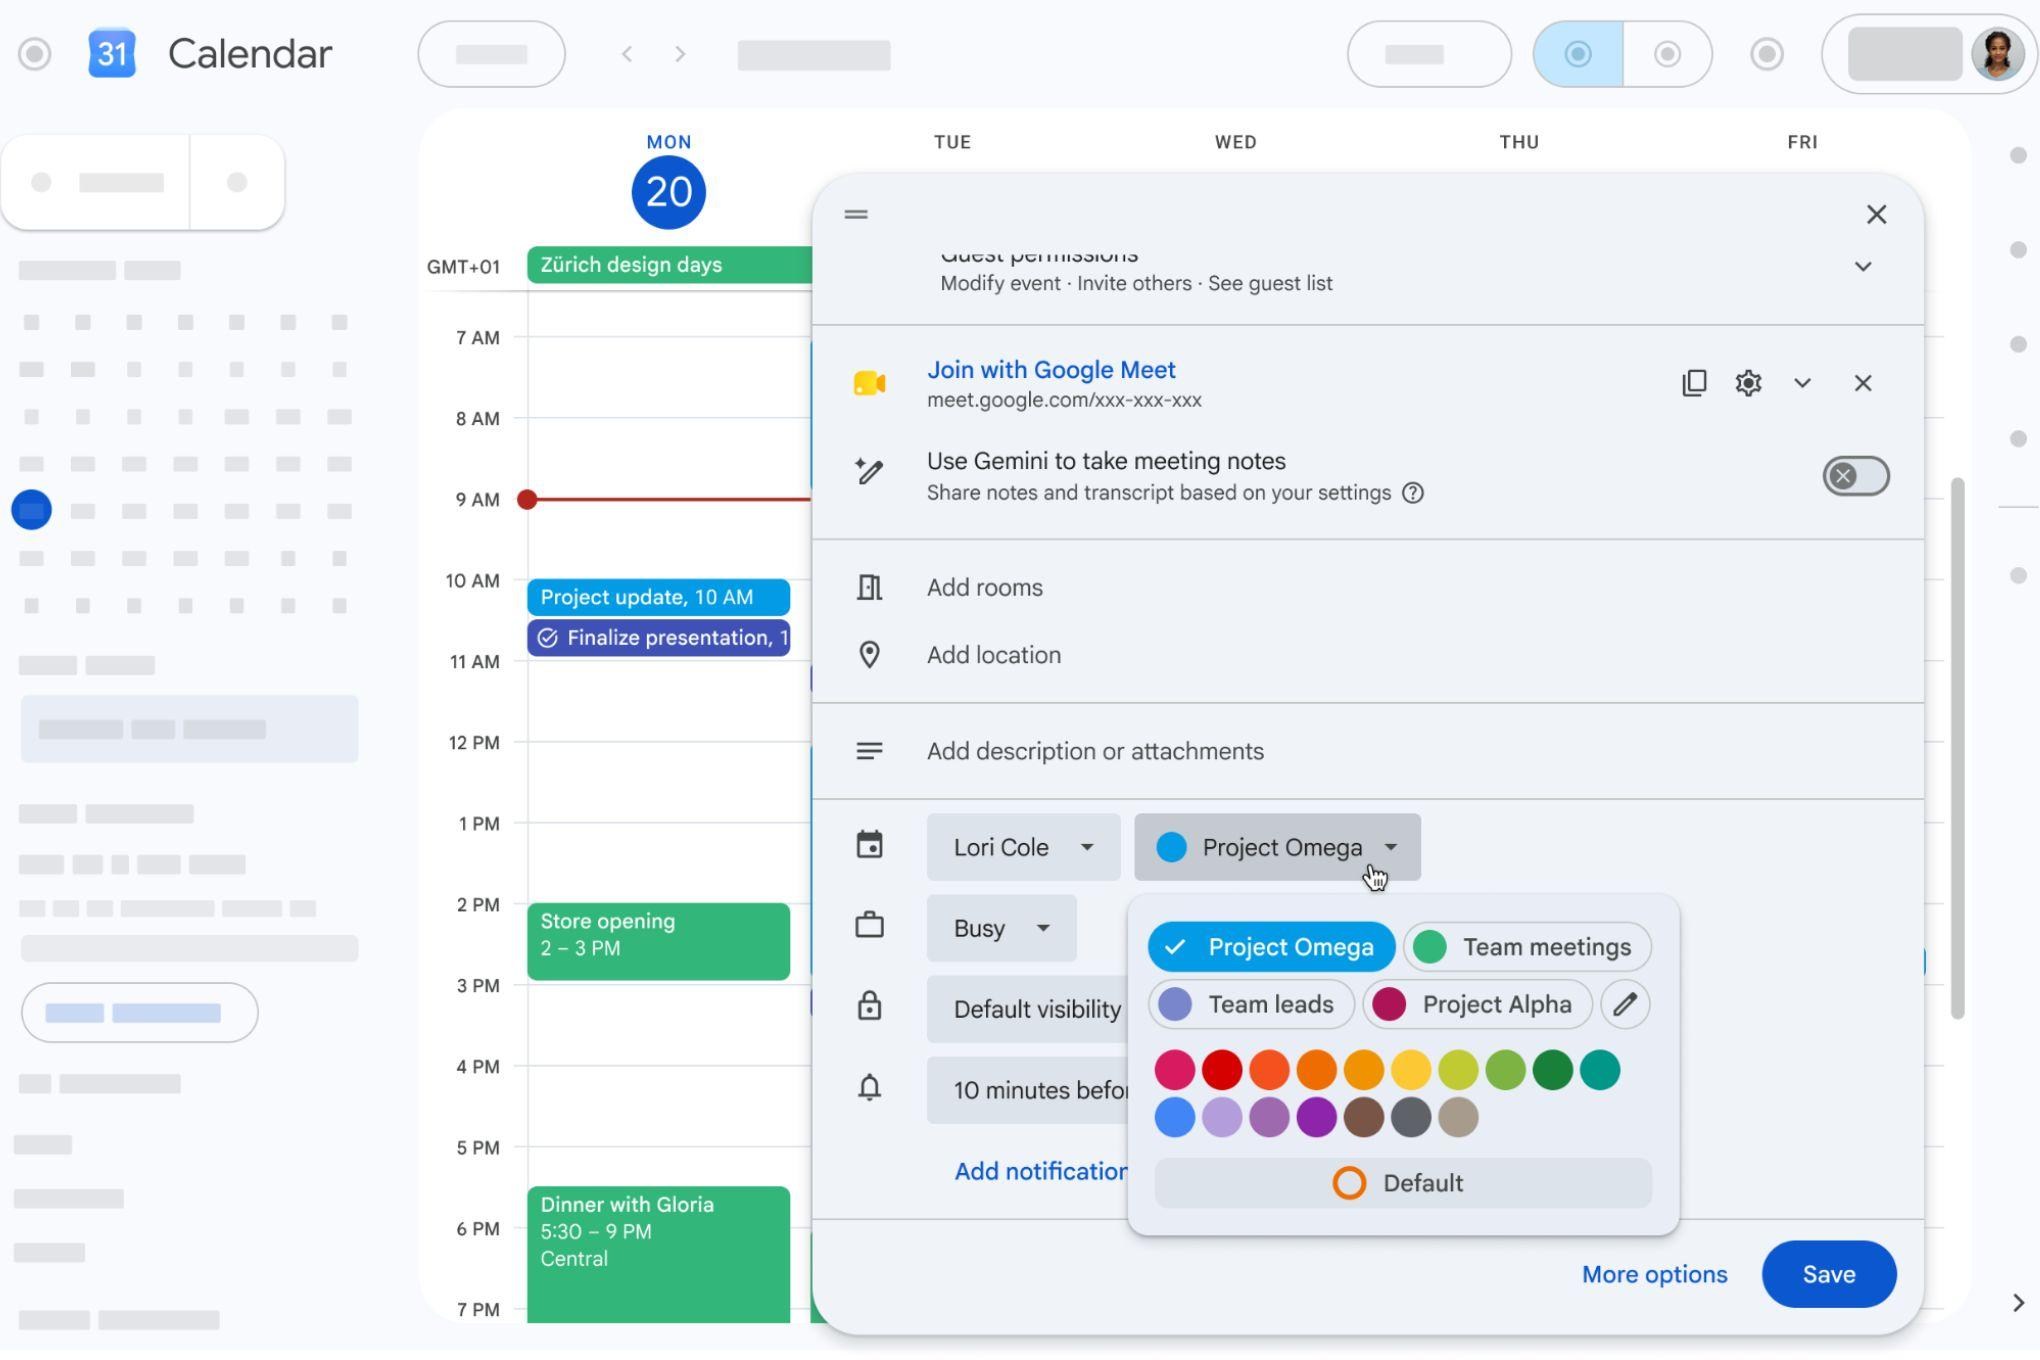This screenshot has height=1360, width=2040.
Task: Click the dialog drag handle icon
Action: pyautogui.click(x=856, y=214)
